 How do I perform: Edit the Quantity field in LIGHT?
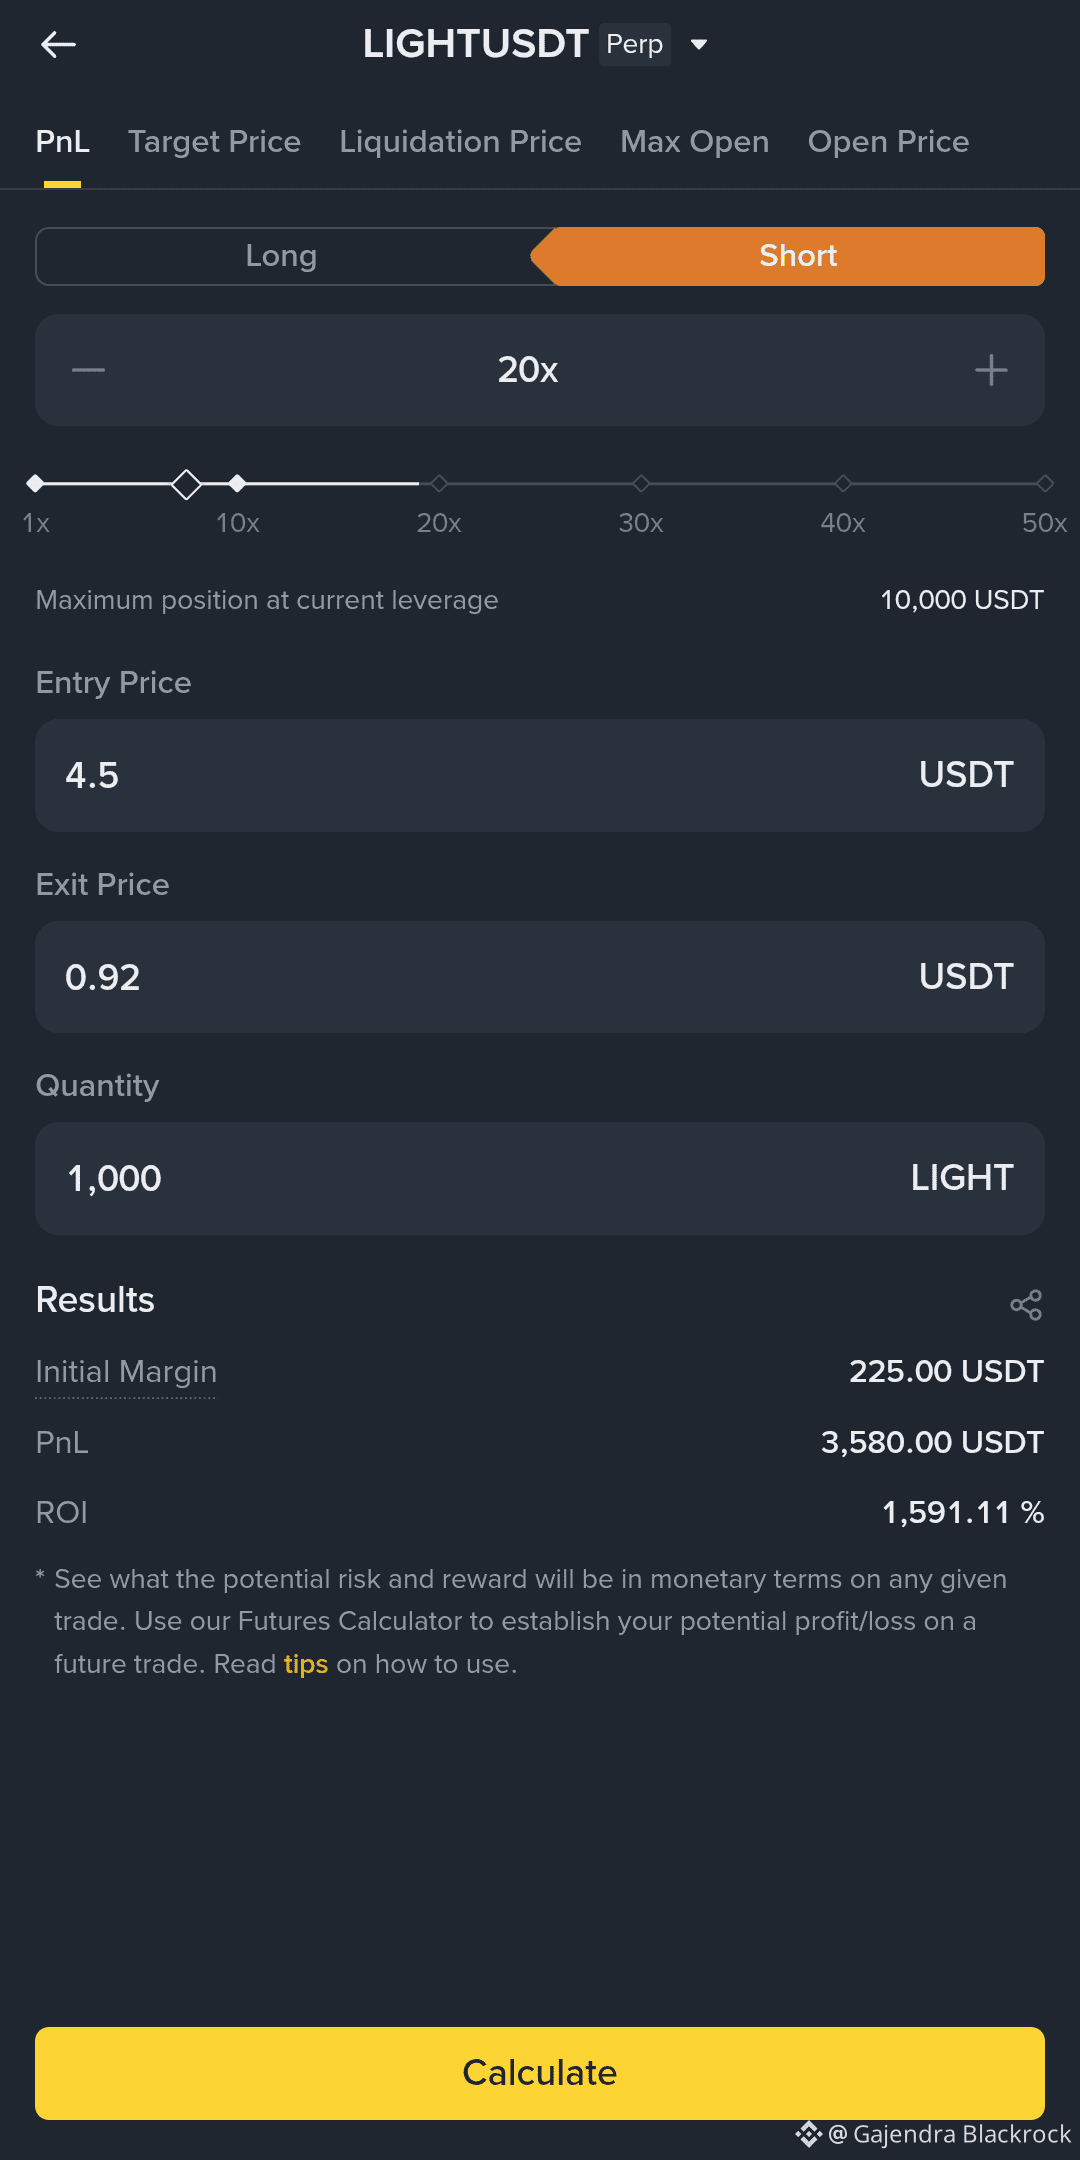(480, 1178)
